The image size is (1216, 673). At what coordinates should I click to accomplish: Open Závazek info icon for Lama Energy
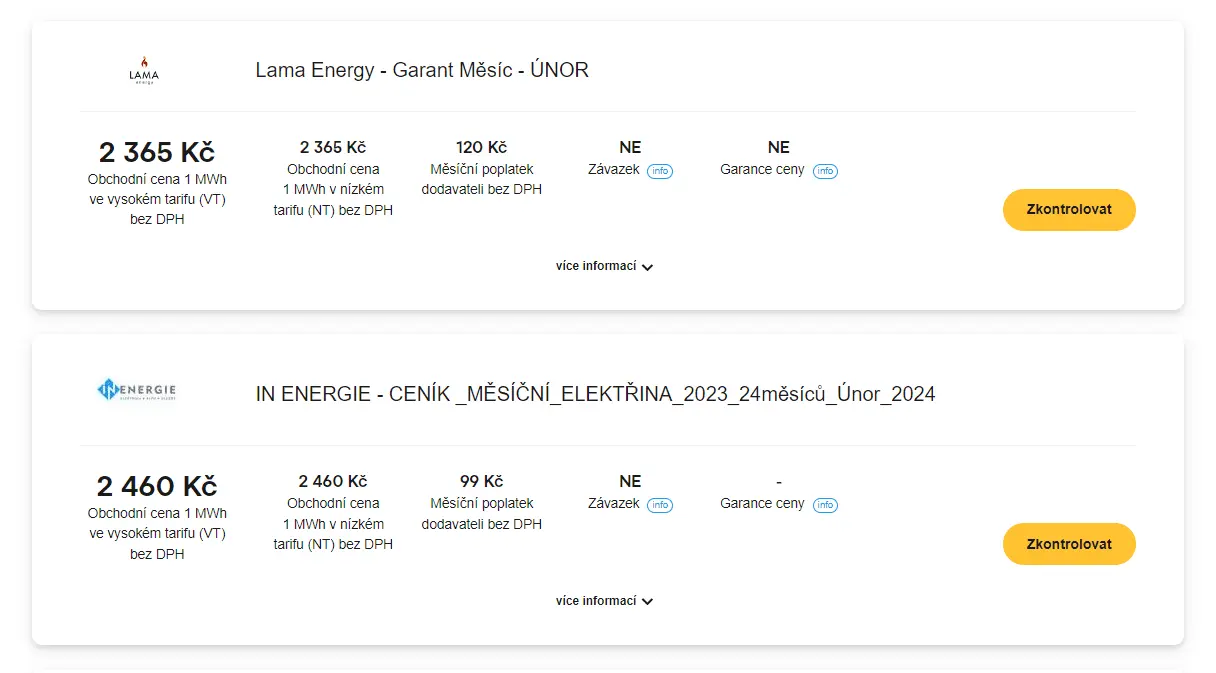tap(660, 171)
